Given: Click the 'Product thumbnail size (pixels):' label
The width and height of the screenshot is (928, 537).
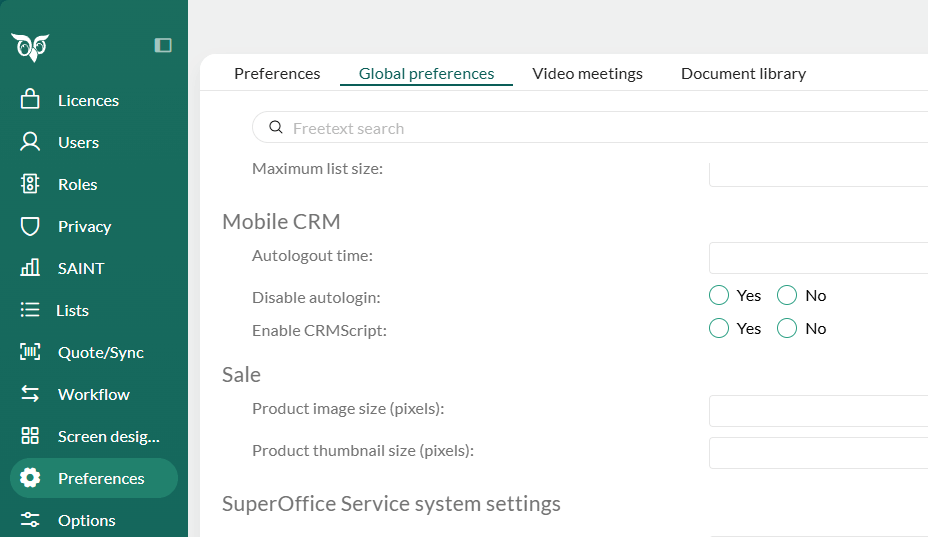Looking at the screenshot, I should [x=363, y=451].
